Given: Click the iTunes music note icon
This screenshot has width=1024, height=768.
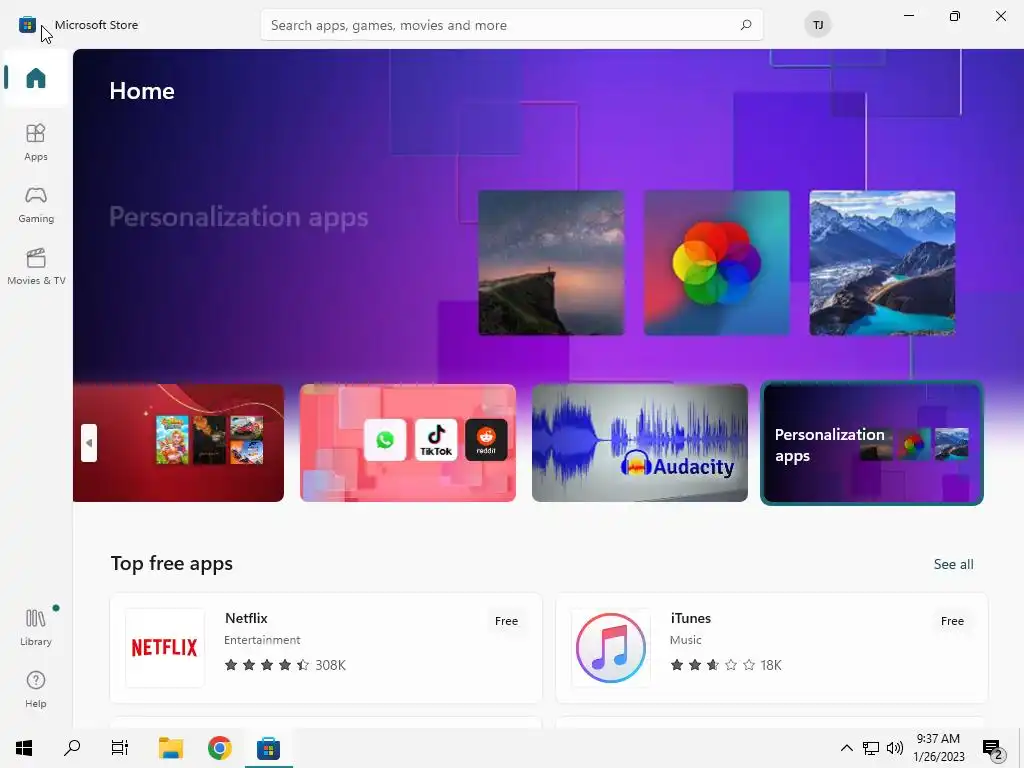Looking at the screenshot, I should pyautogui.click(x=611, y=648).
